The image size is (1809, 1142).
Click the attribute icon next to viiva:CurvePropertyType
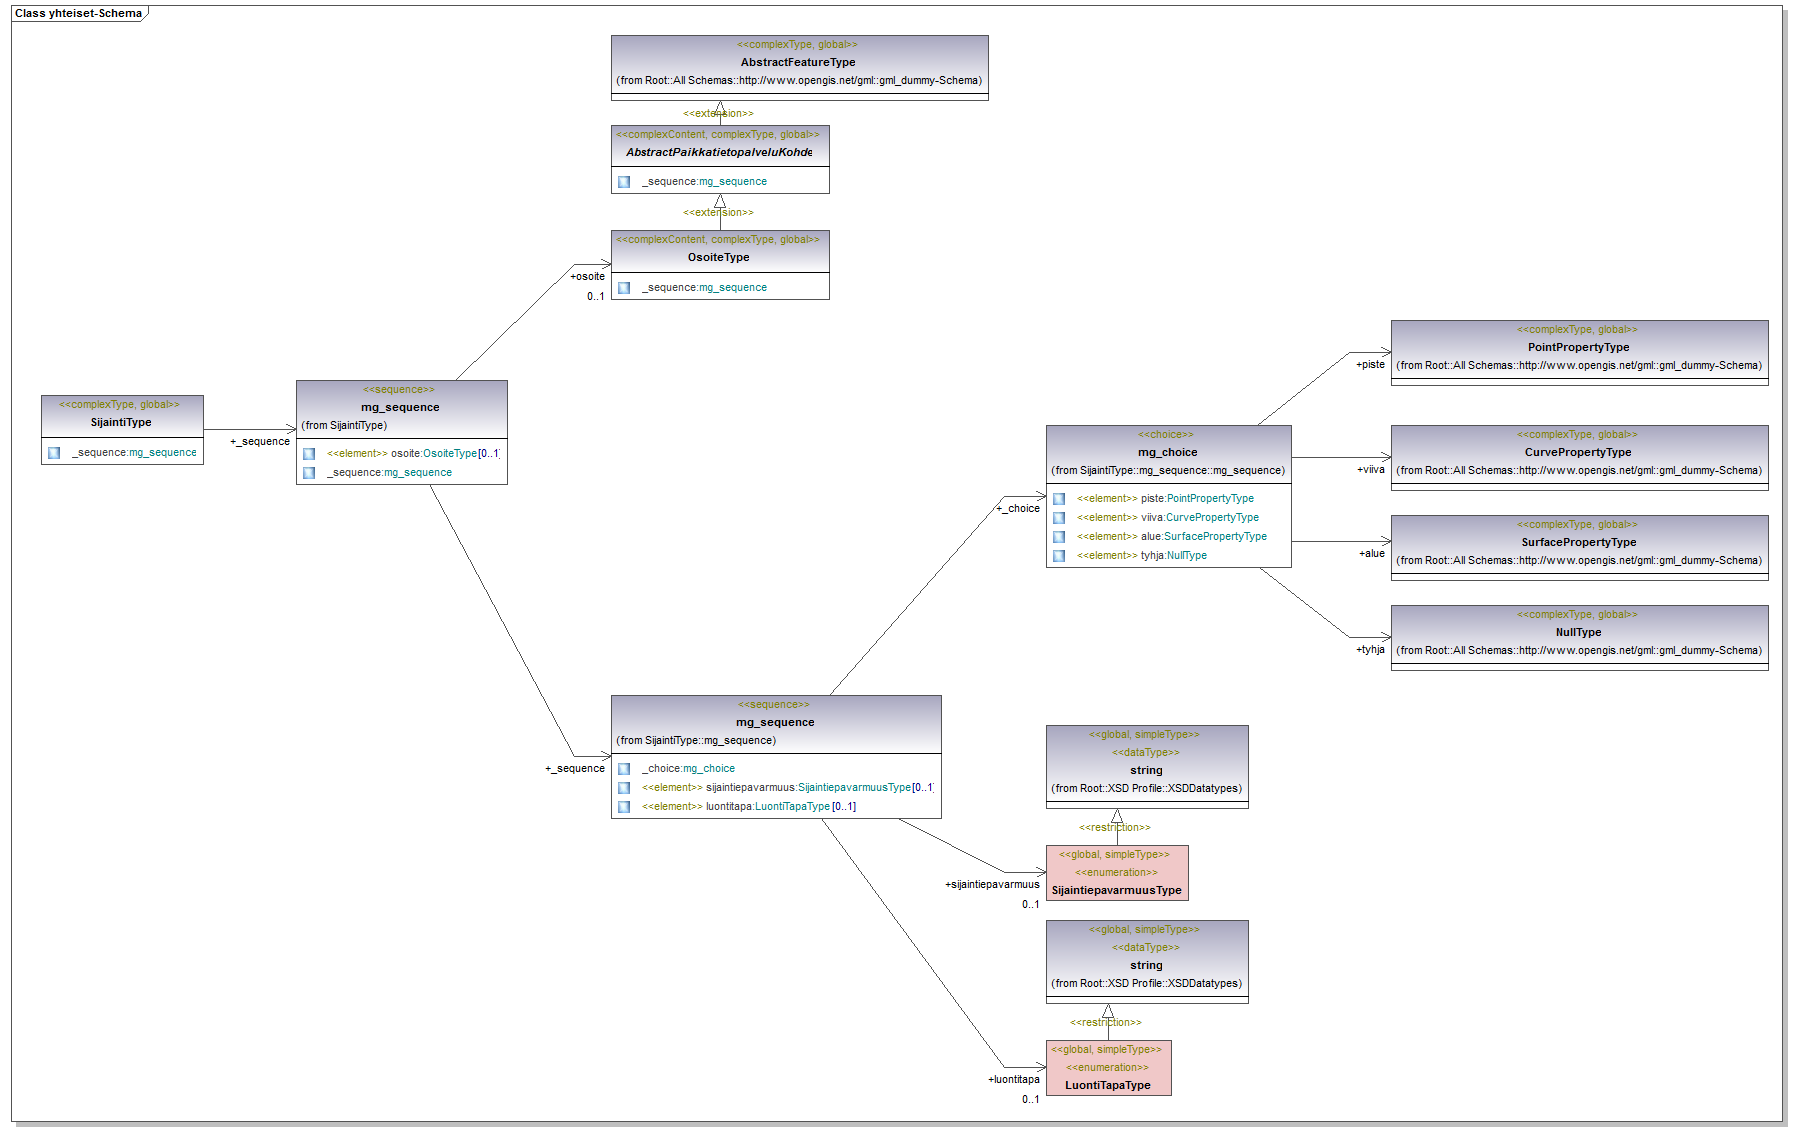[x=1058, y=518]
